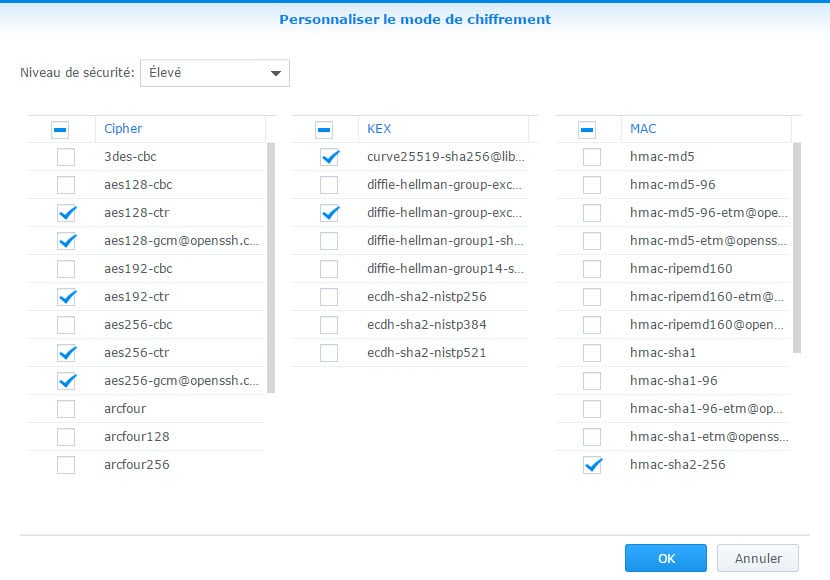
Task: Toggle the select-all checkbox in KEX header
Action: click(x=324, y=129)
